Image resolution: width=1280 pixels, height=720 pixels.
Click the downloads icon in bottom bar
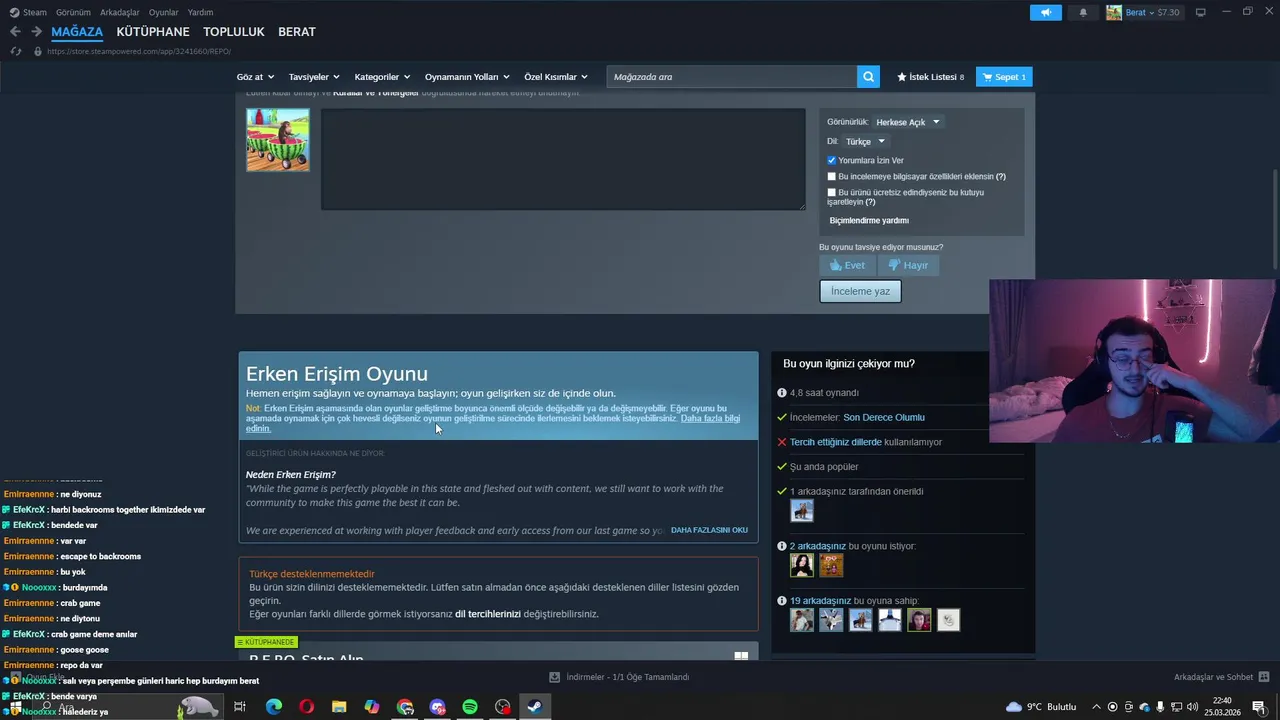pos(555,677)
